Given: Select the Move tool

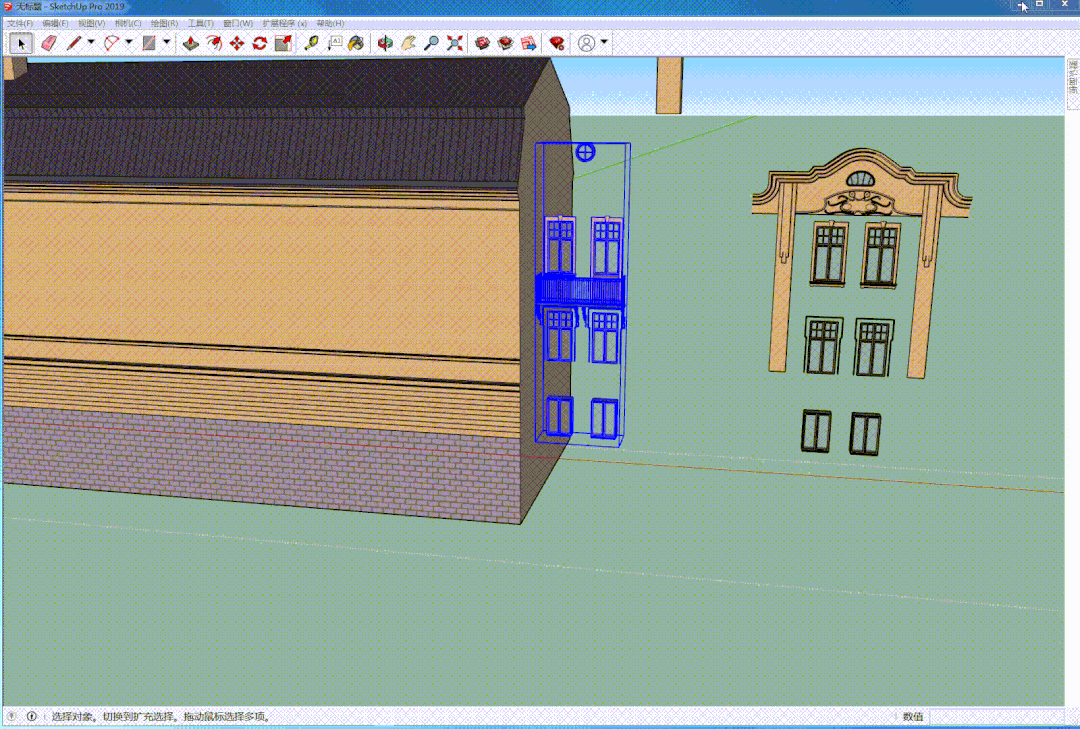Looking at the screenshot, I should 237,43.
